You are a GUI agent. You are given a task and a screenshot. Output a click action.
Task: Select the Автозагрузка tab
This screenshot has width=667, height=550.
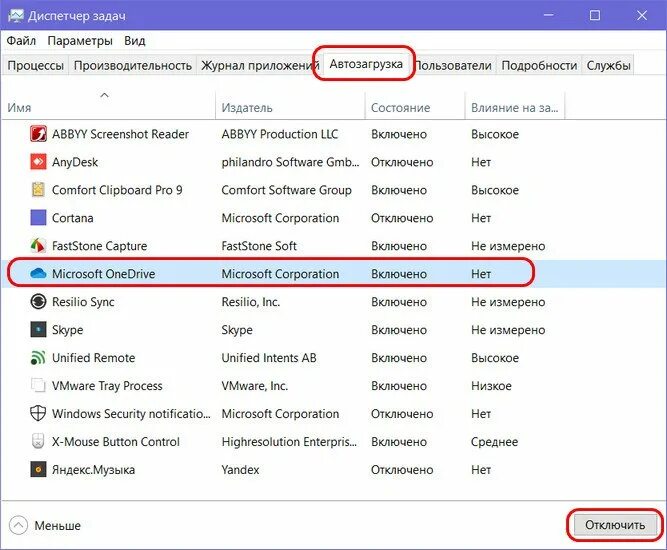pyautogui.click(x=366, y=64)
